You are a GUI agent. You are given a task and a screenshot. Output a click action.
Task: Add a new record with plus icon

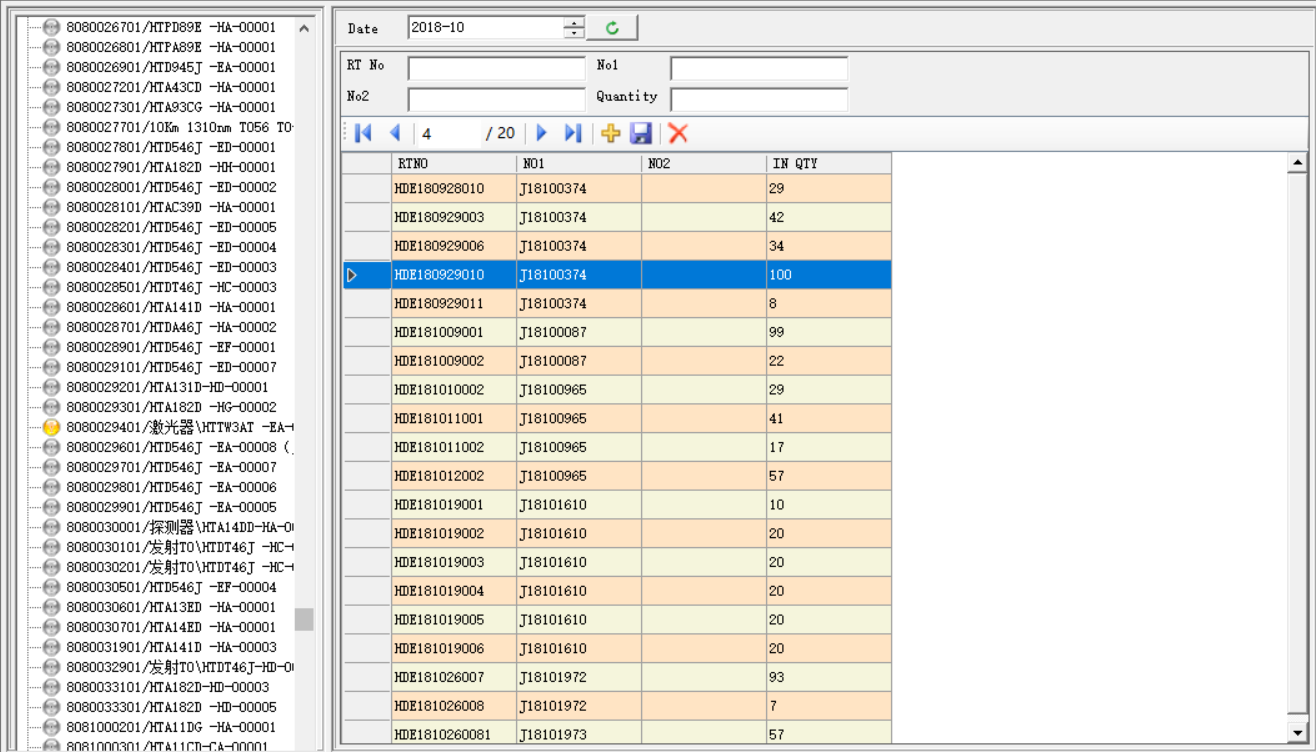click(x=610, y=133)
